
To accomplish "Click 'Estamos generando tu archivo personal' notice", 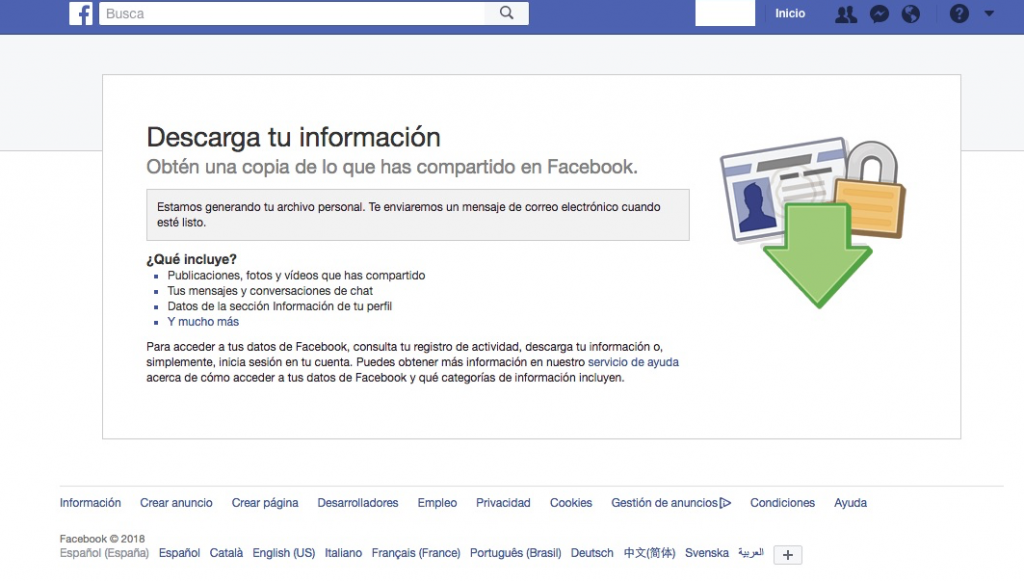I will coord(418,215).
